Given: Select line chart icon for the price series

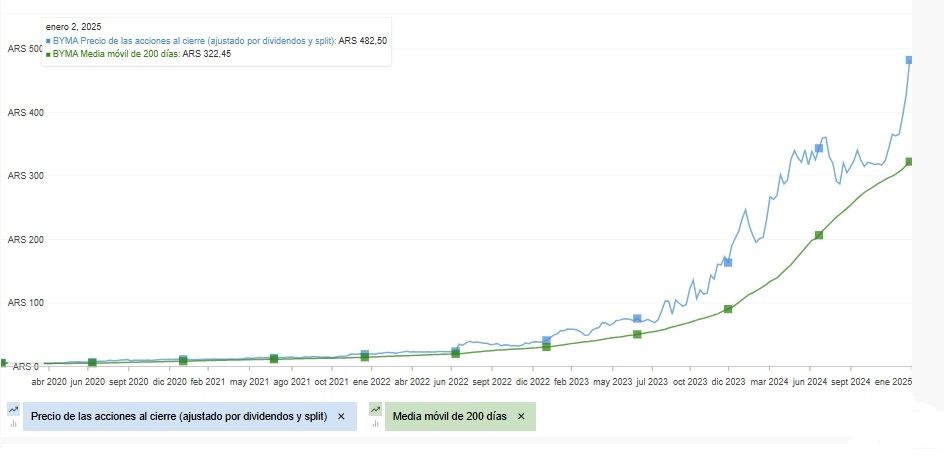Looking at the screenshot, I should tap(14, 409).
